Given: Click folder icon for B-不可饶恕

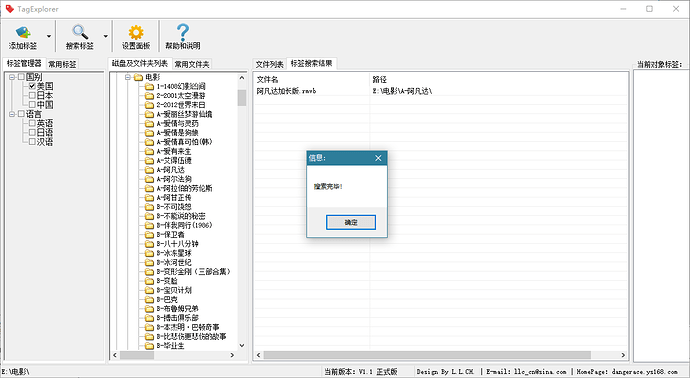Looking at the screenshot, I should [150, 207].
